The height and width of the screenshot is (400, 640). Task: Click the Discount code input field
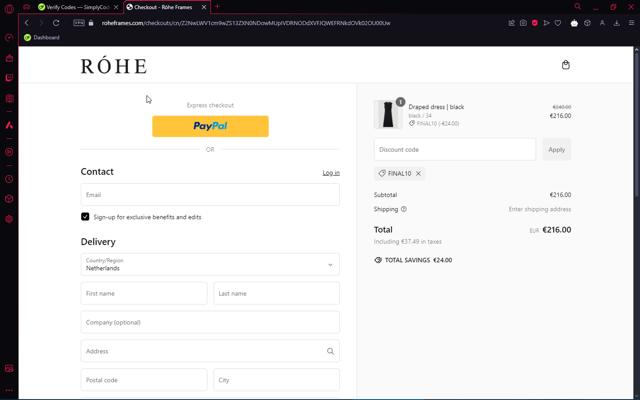tap(455, 149)
